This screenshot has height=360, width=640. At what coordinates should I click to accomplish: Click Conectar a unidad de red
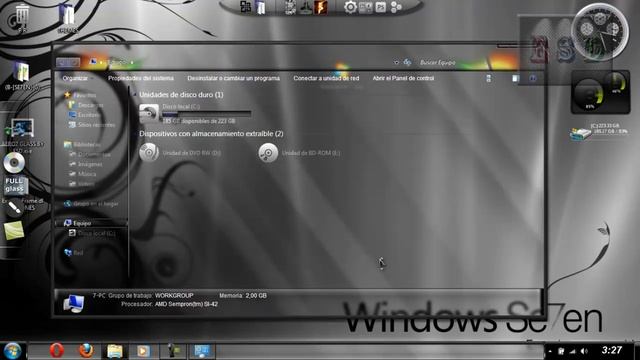[x=326, y=78]
